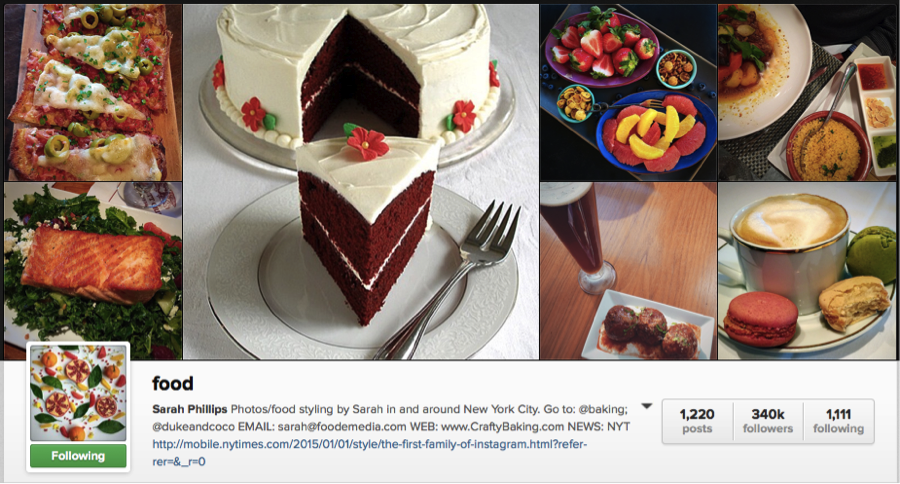The height and width of the screenshot is (484, 900).
Task: Click the profile picture of fruit arrangement
Action: pyautogui.click(x=78, y=393)
